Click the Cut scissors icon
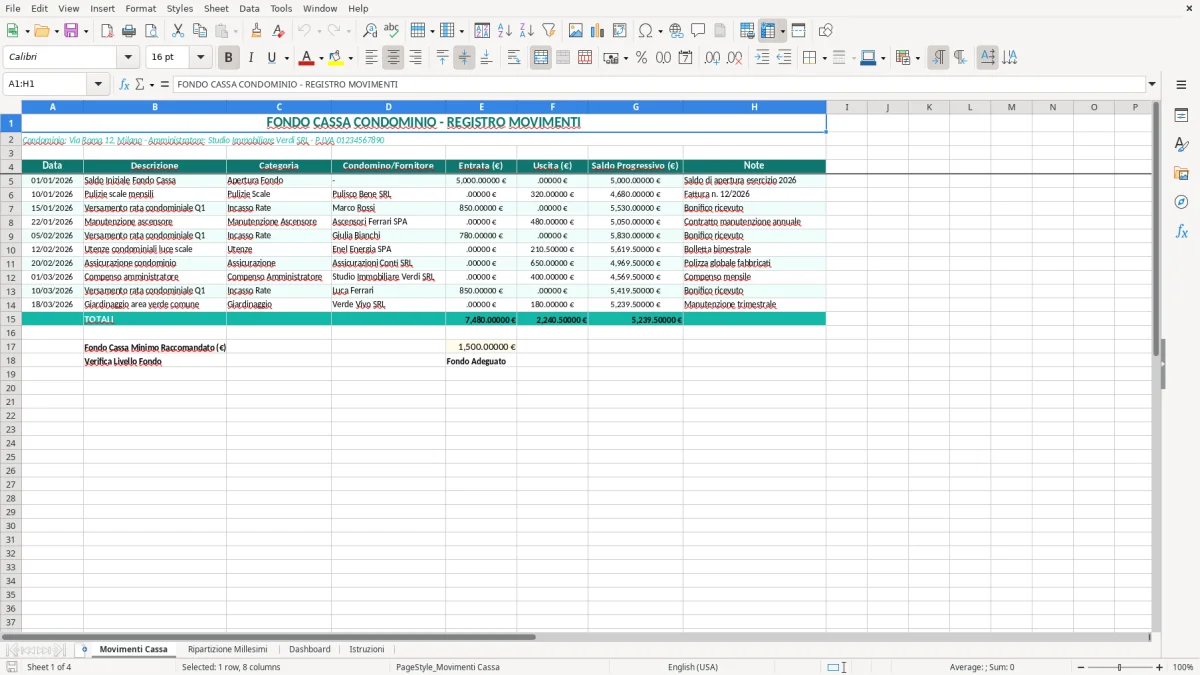The width and height of the screenshot is (1200, 675). point(178,31)
